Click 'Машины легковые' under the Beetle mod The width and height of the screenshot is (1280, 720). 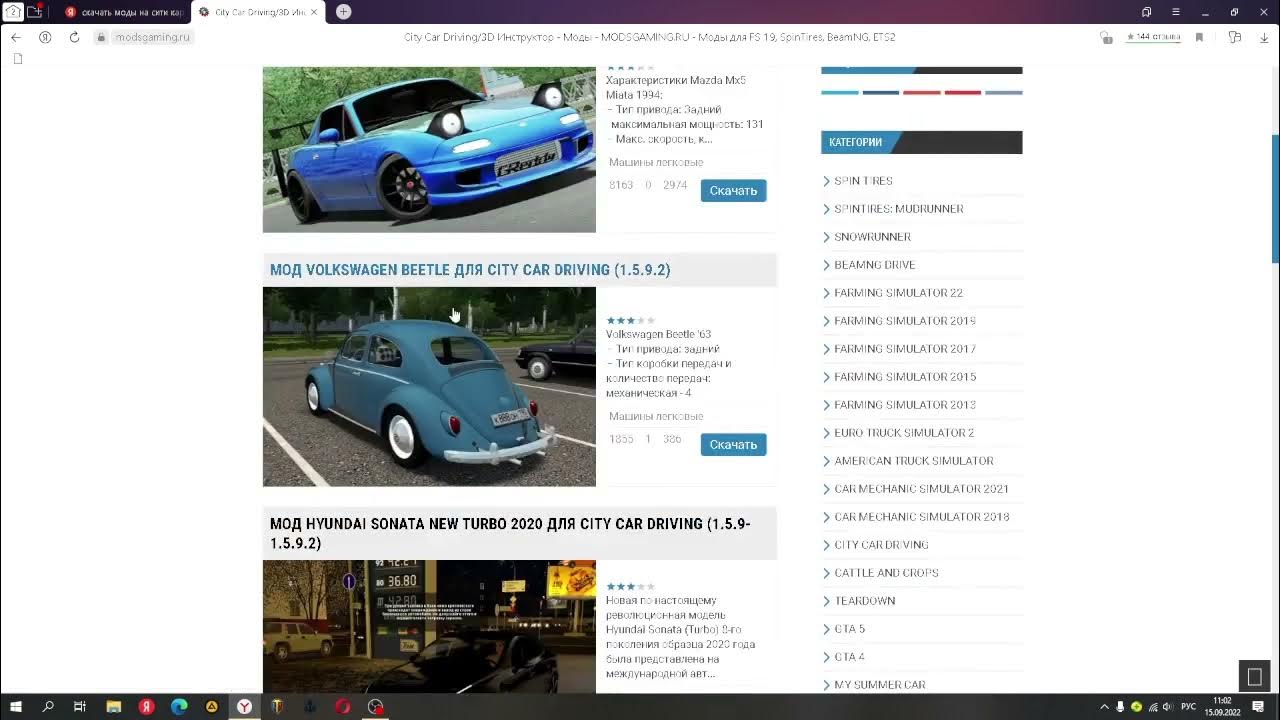point(656,416)
